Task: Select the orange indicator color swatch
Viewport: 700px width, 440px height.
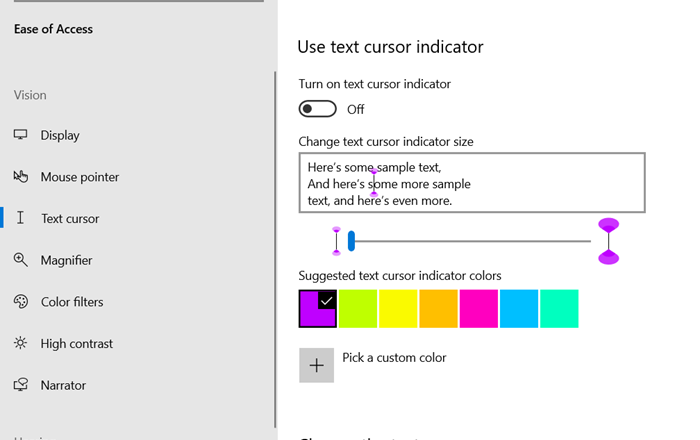Action: pos(438,308)
